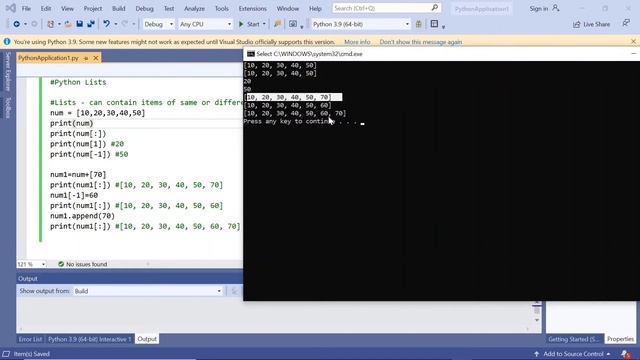Click Add to Source Control button
640x360 pixels.
pos(573,354)
